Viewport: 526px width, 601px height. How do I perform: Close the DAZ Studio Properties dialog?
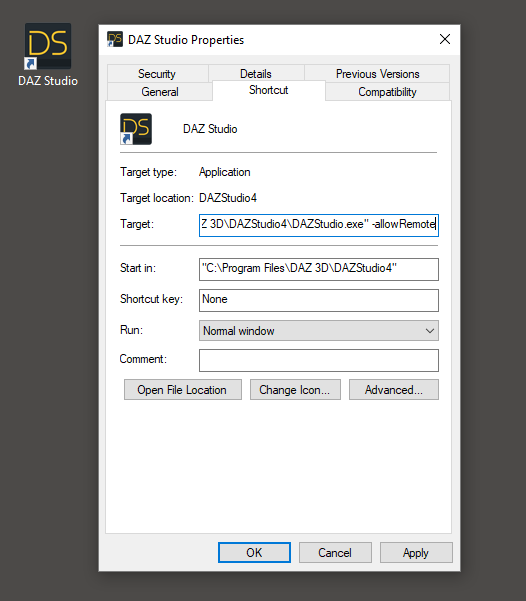[x=445, y=39]
